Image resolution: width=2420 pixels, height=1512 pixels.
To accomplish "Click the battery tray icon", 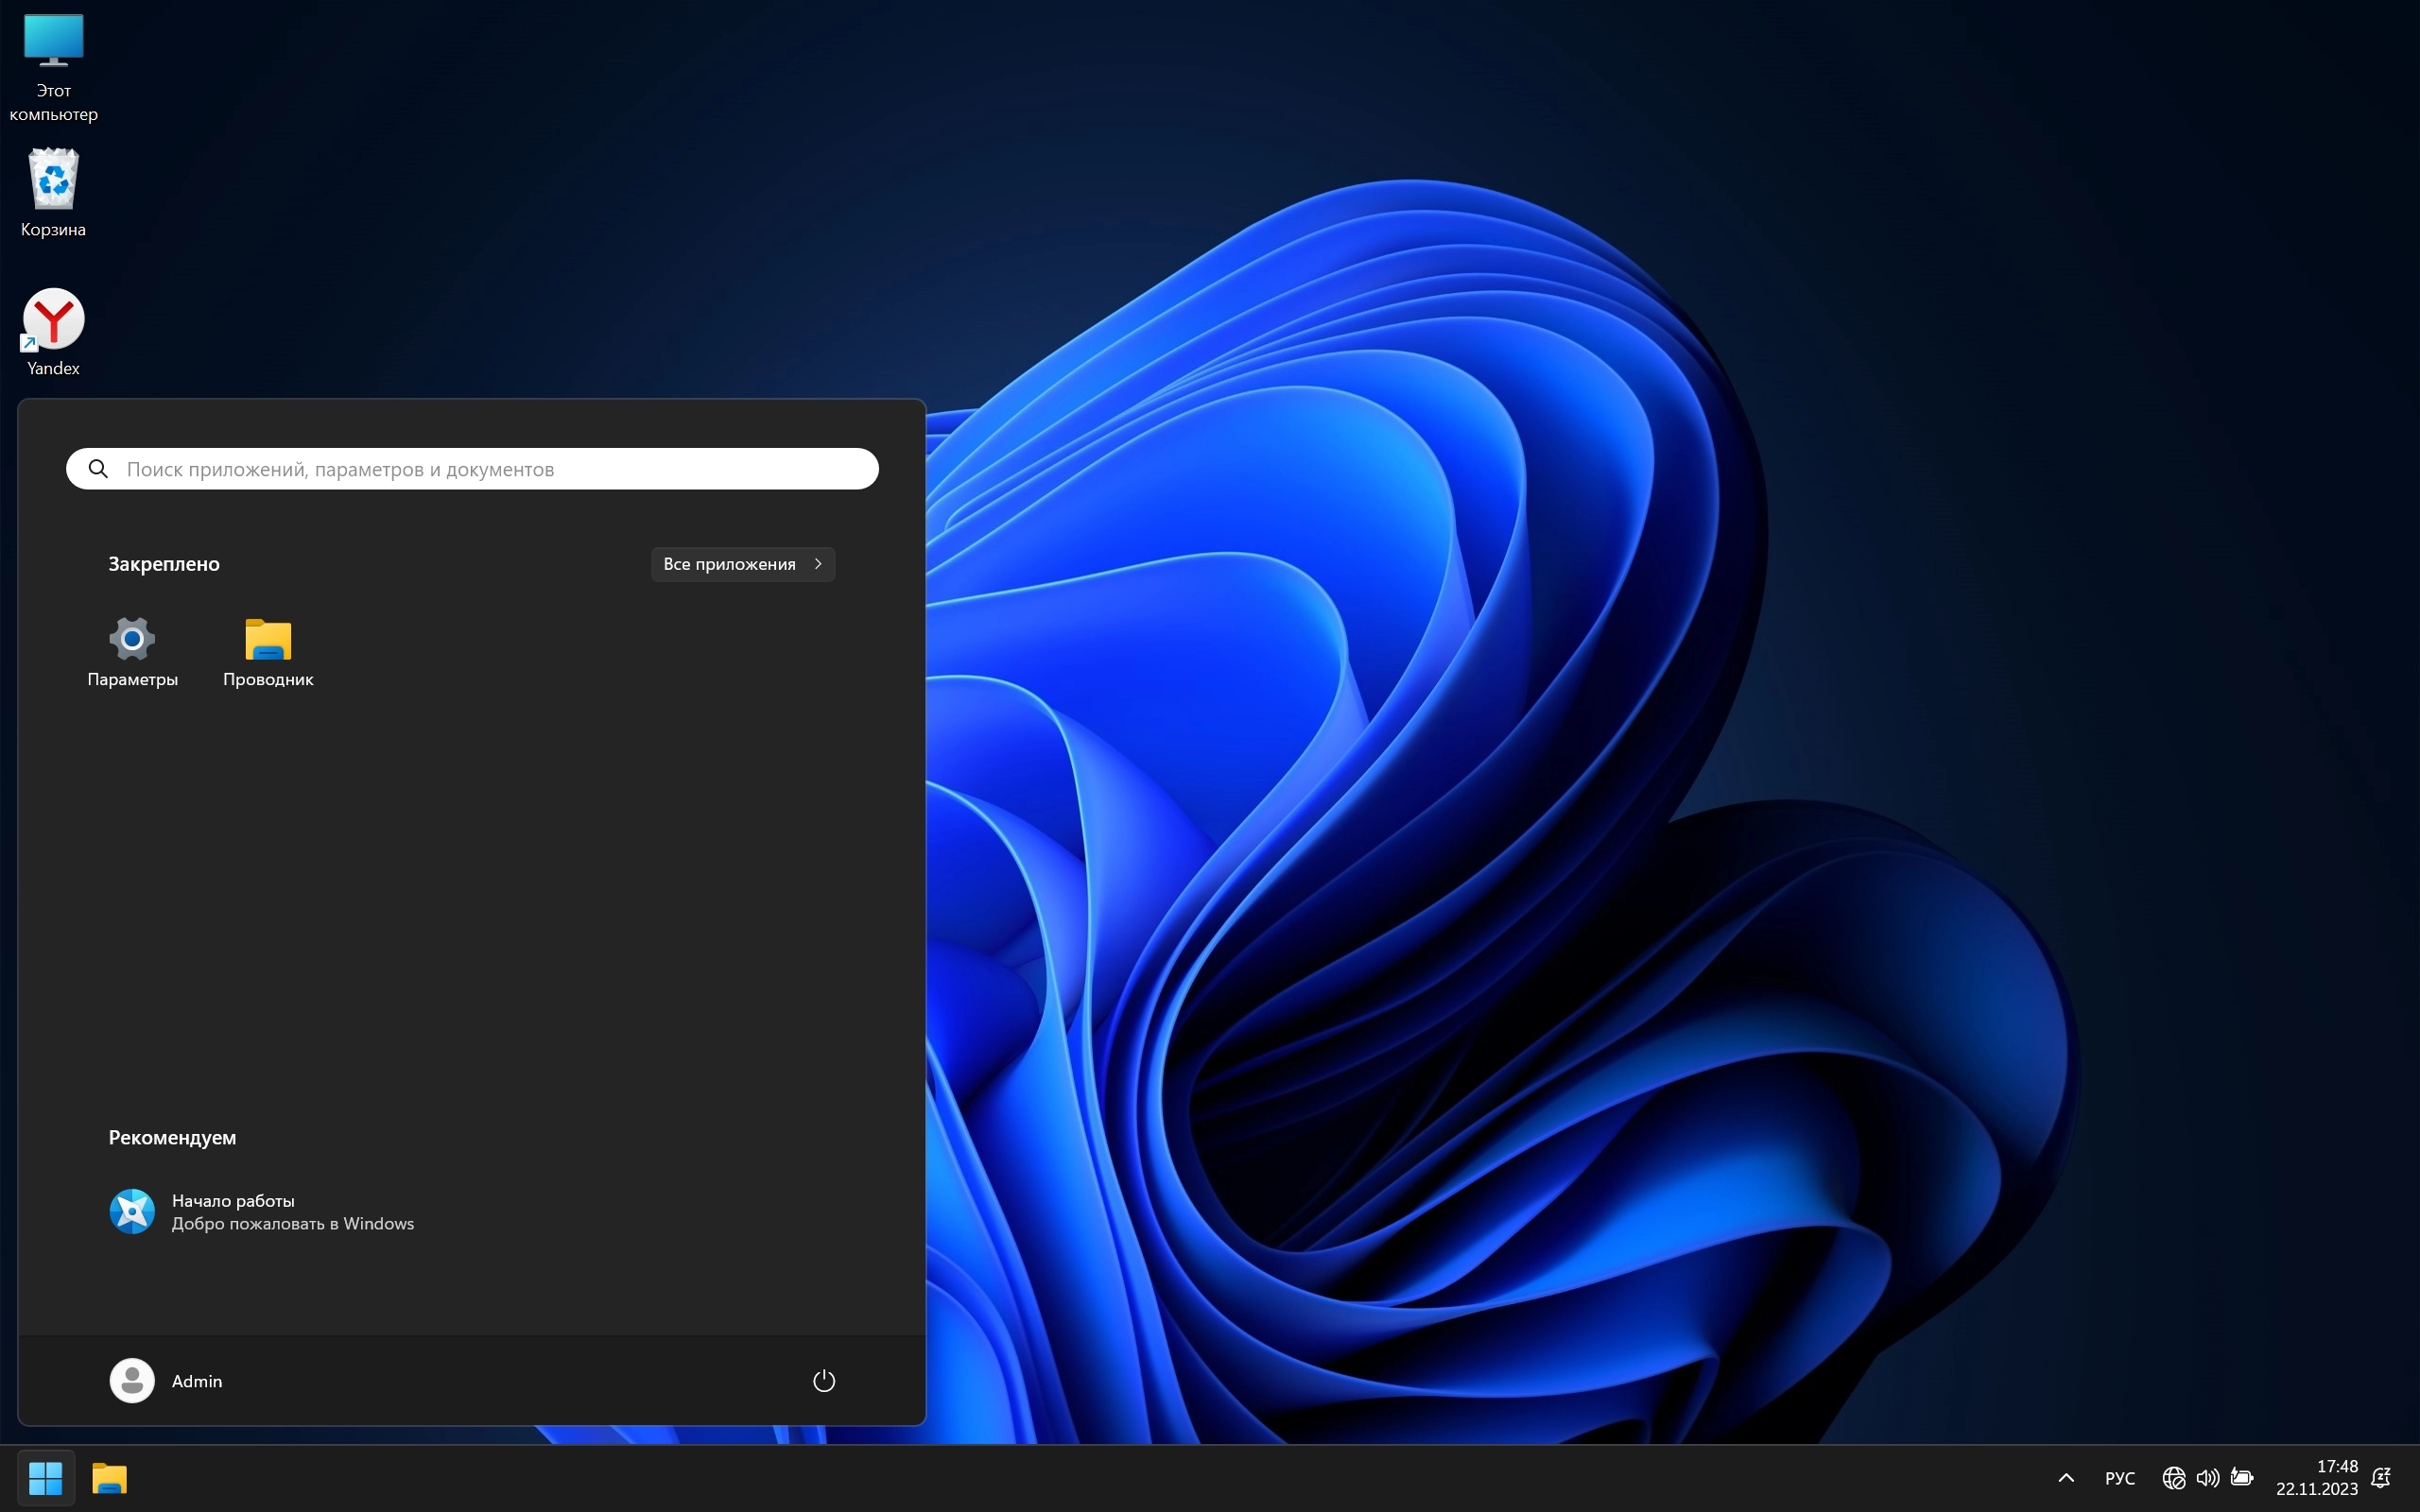I will pyautogui.click(x=2241, y=1477).
